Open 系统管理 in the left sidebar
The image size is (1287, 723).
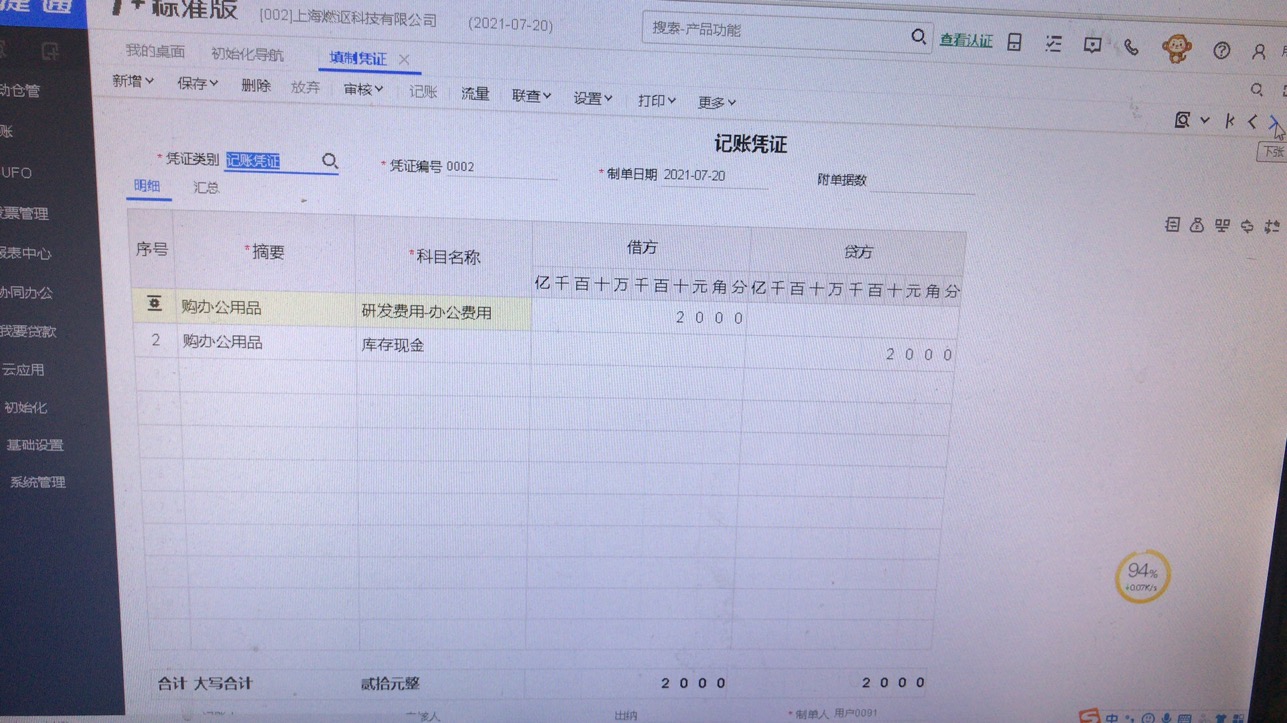click(38, 482)
